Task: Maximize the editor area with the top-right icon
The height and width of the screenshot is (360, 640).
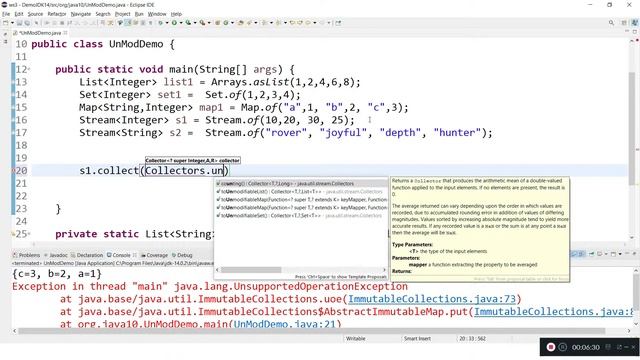Action: tap(635, 32)
